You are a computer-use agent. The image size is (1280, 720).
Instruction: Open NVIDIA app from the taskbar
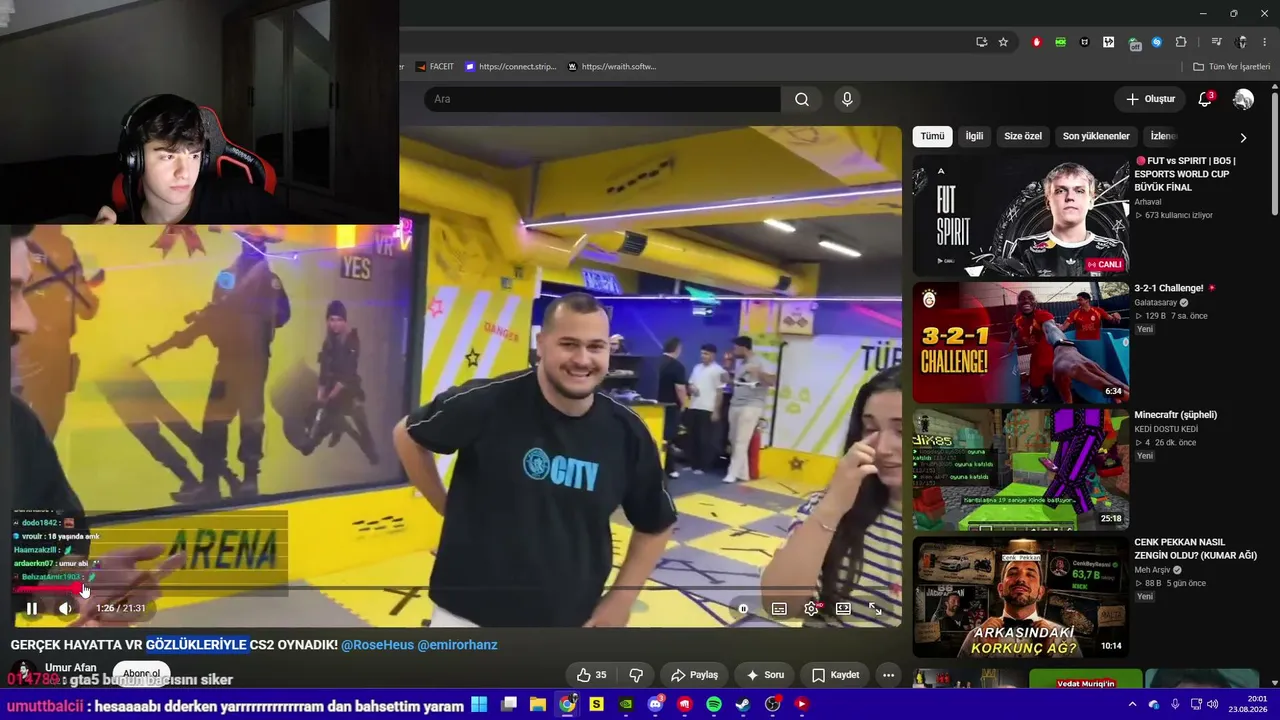(x=626, y=704)
